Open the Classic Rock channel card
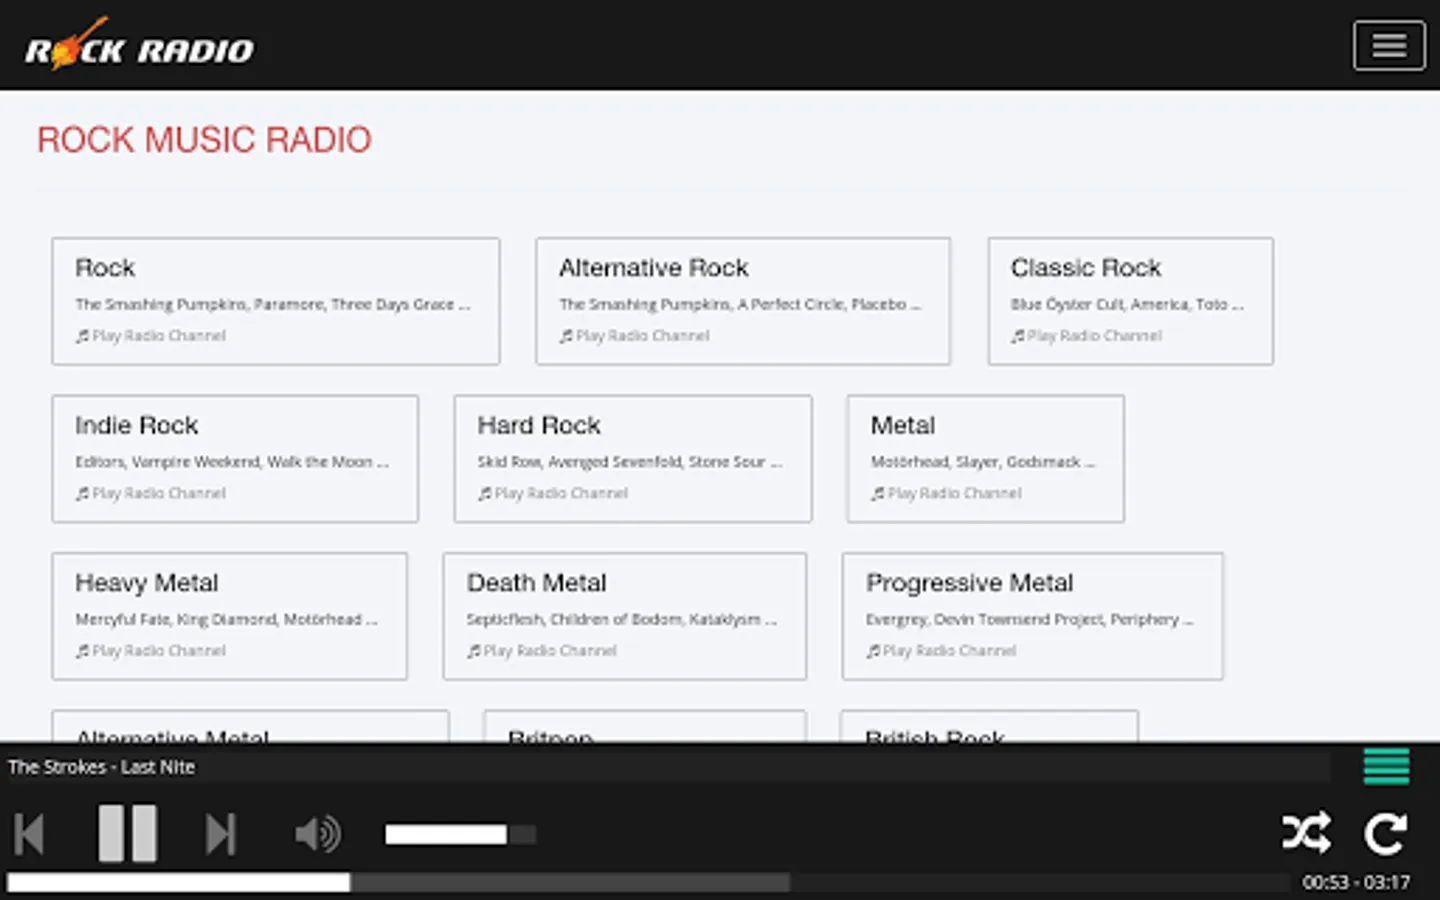Image resolution: width=1440 pixels, height=900 pixels. point(1131,301)
